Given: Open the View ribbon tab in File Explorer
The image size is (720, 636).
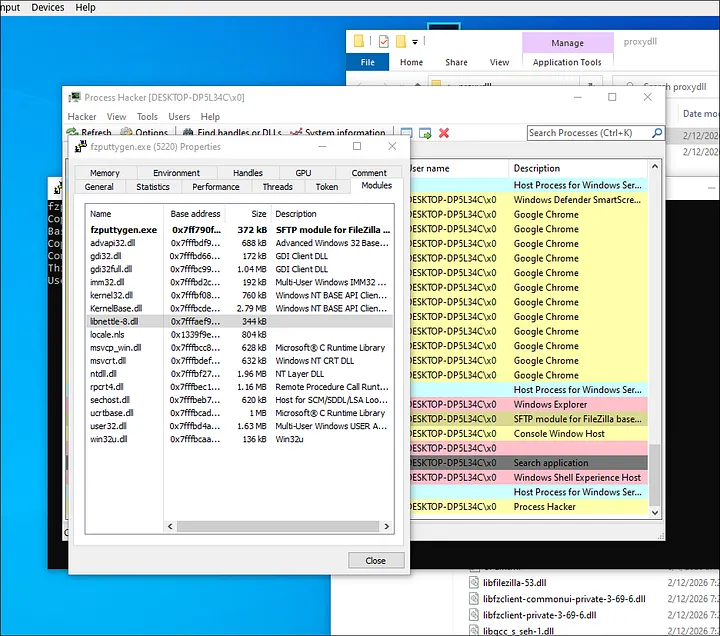Looking at the screenshot, I should click(499, 62).
